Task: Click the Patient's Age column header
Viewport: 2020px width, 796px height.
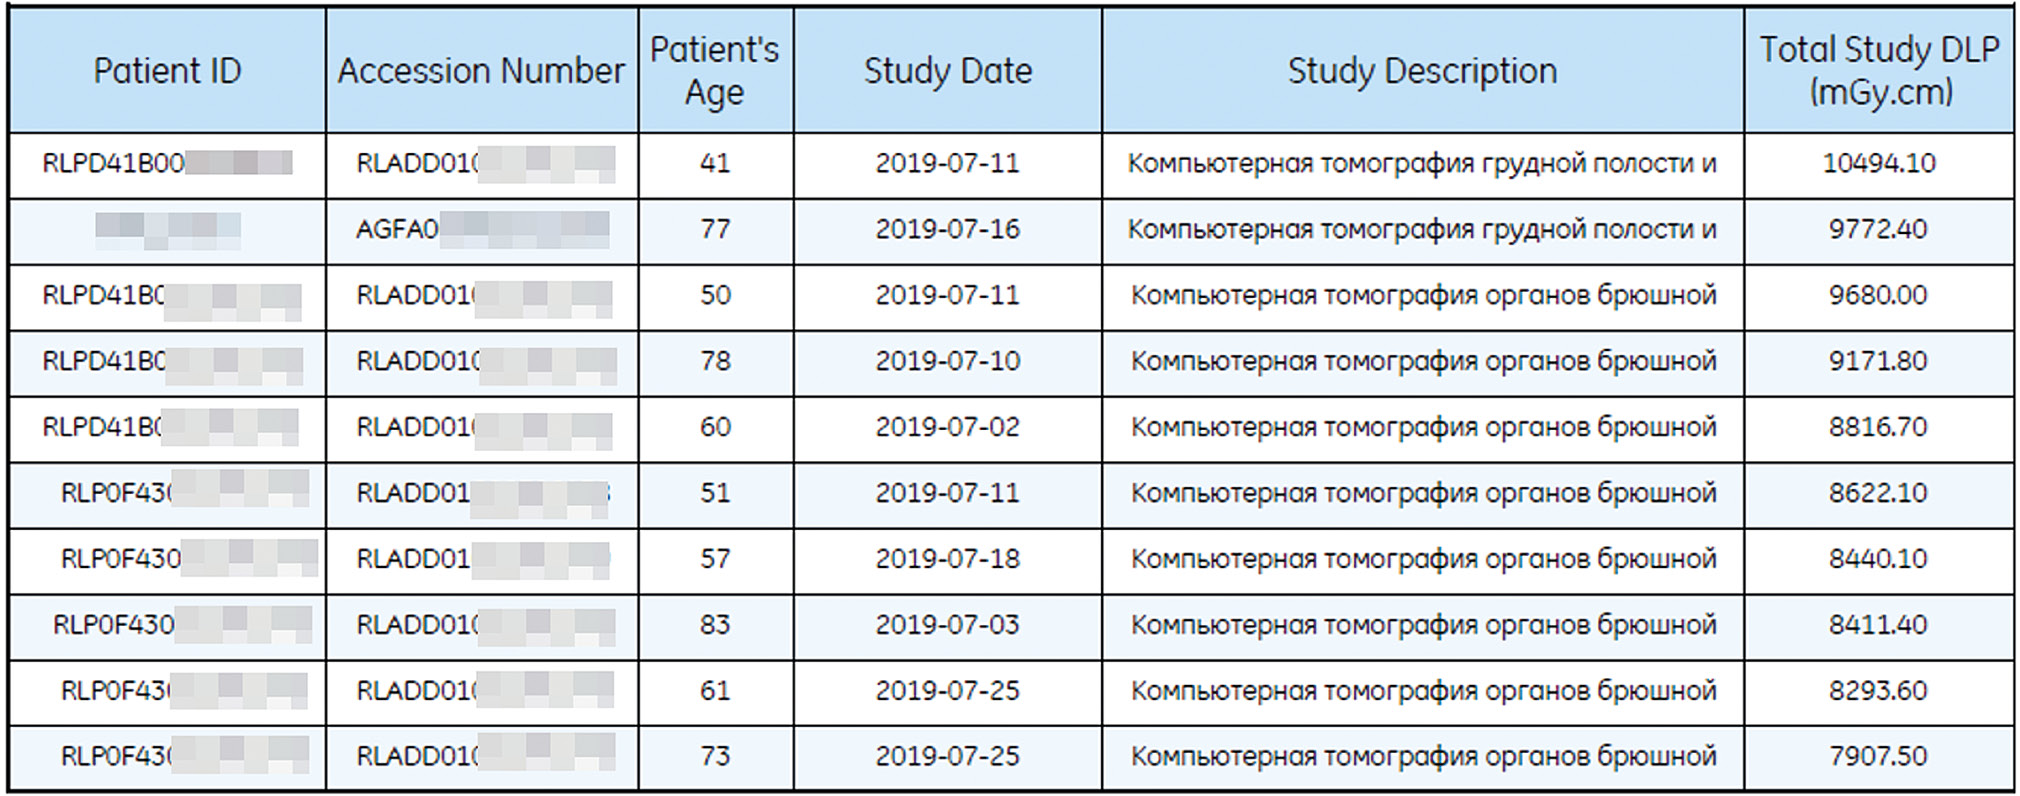Action: click(x=715, y=70)
